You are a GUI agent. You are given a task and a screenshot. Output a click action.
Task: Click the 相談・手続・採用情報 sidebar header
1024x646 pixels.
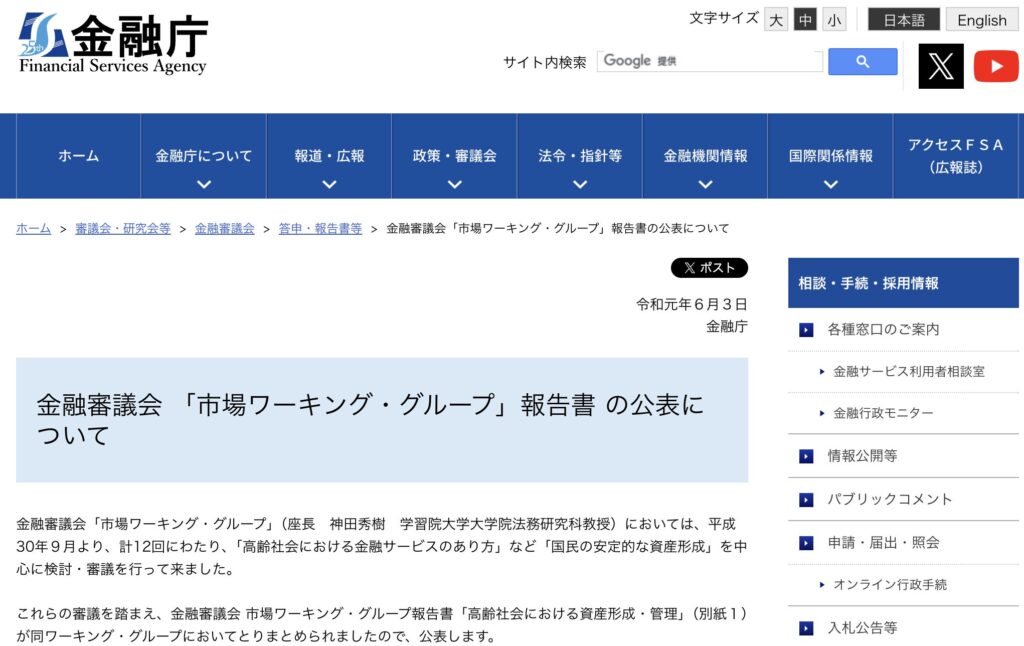[x=903, y=283]
